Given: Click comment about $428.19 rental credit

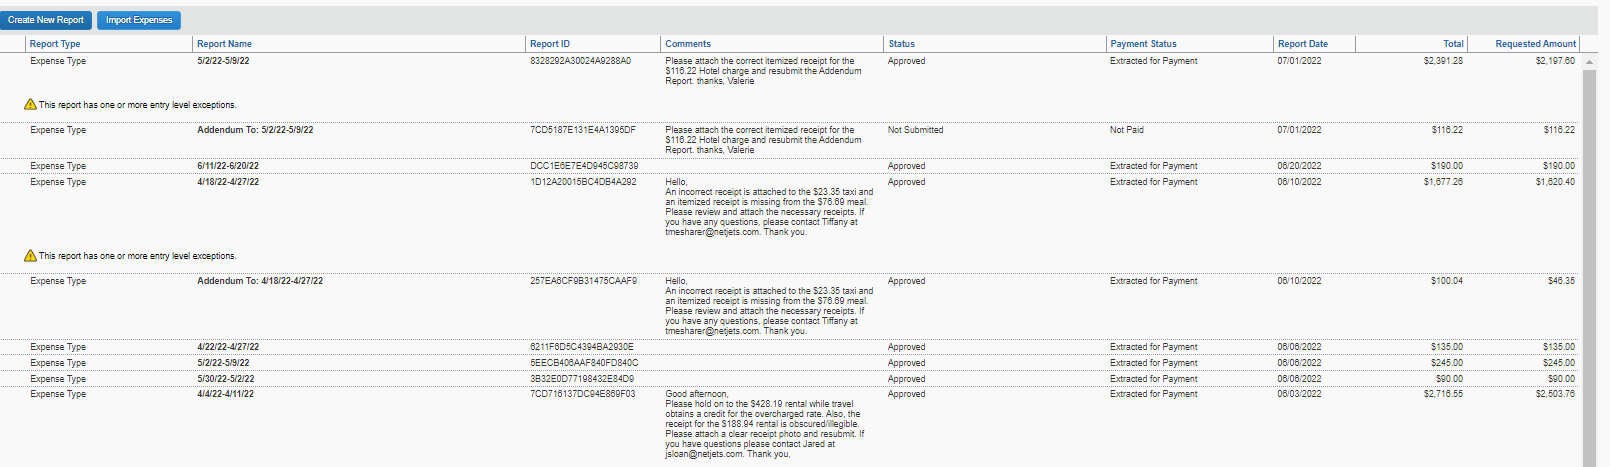Looking at the screenshot, I should tap(765, 424).
